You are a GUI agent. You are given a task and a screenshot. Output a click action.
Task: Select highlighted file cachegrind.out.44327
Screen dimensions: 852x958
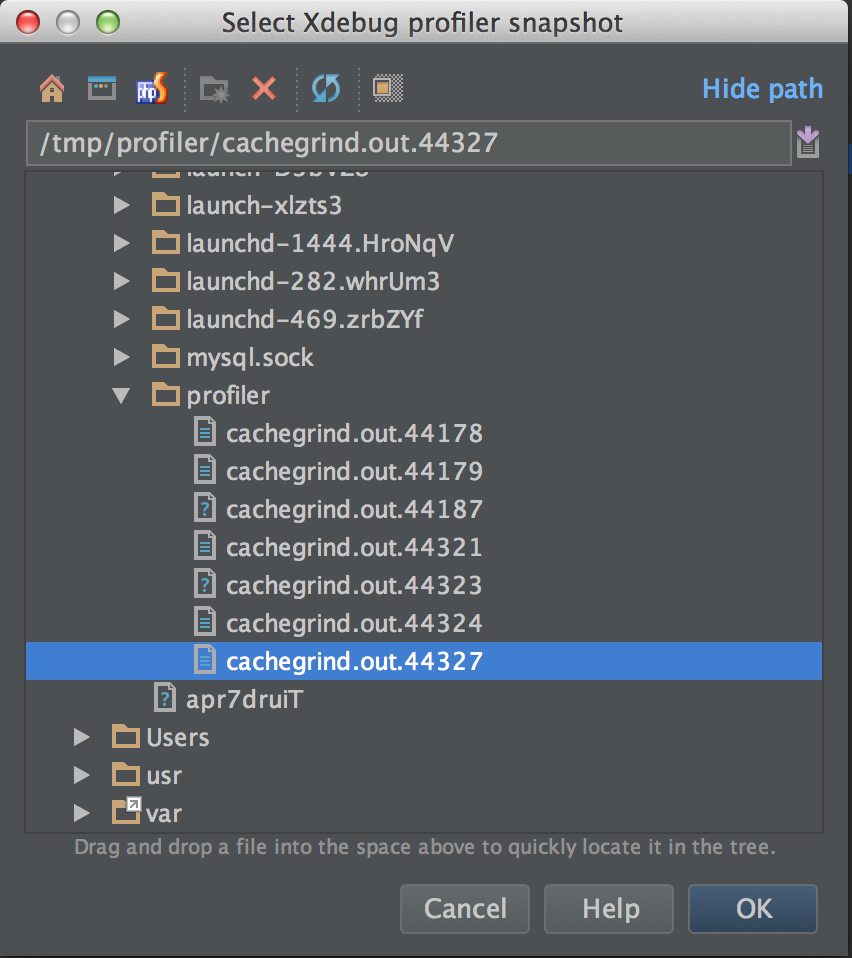(424, 661)
